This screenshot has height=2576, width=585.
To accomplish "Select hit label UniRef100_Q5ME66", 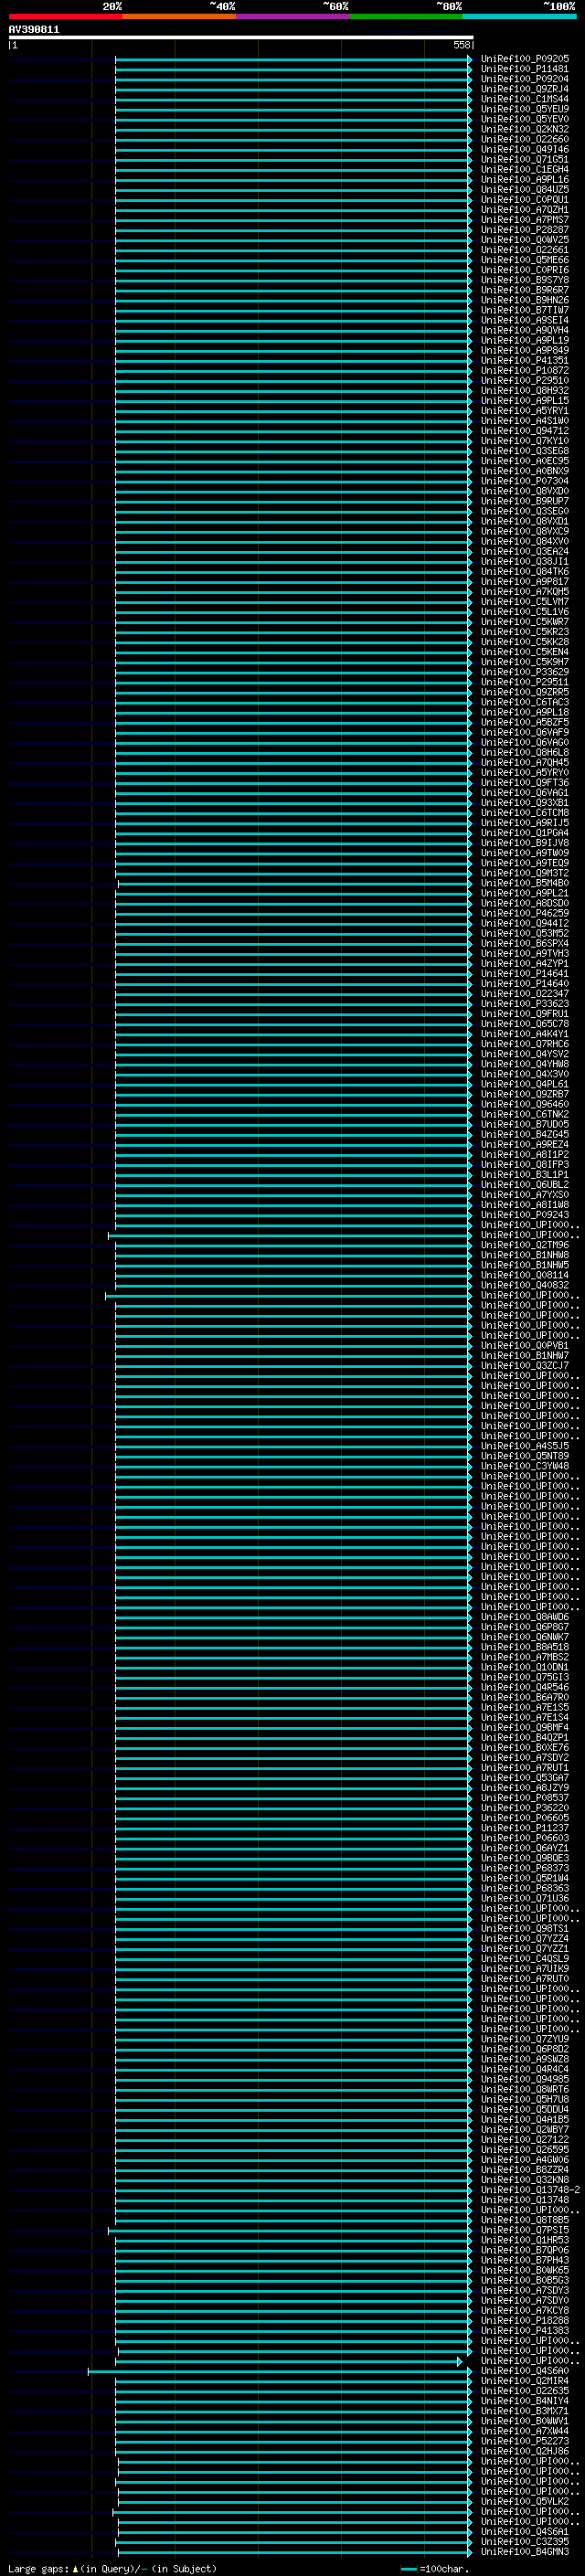I will pyautogui.click(x=524, y=260).
